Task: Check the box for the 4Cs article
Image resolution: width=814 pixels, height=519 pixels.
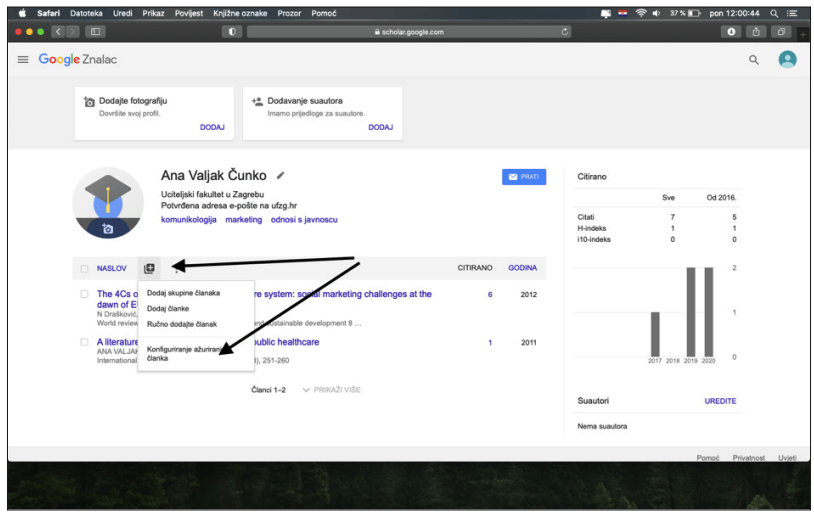Action: point(84,294)
